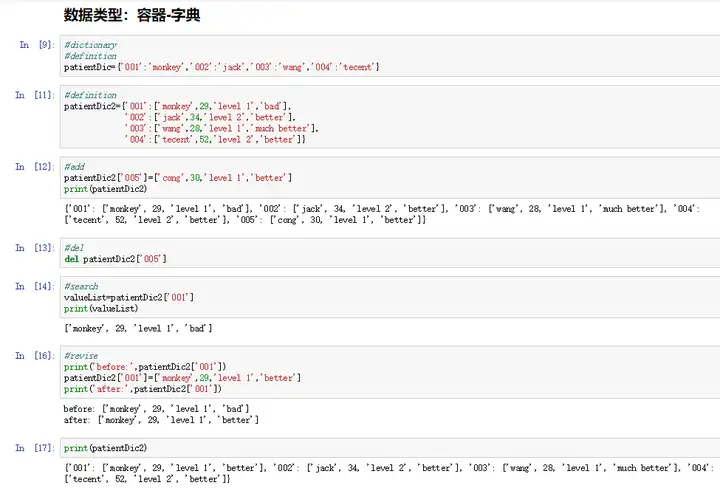Click the print(valueList) line
The width and height of the screenshot is (720, 488).
click(x=101, y=309)
